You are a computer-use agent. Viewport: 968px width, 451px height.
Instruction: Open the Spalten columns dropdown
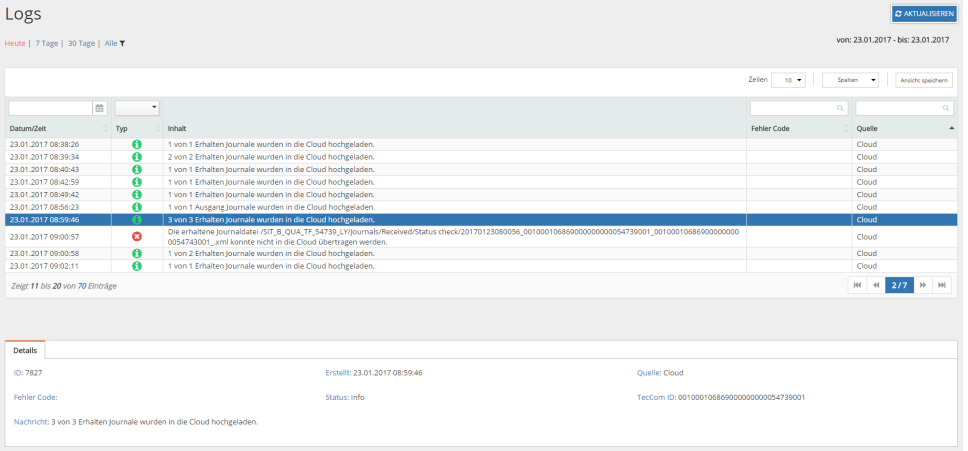850,80
